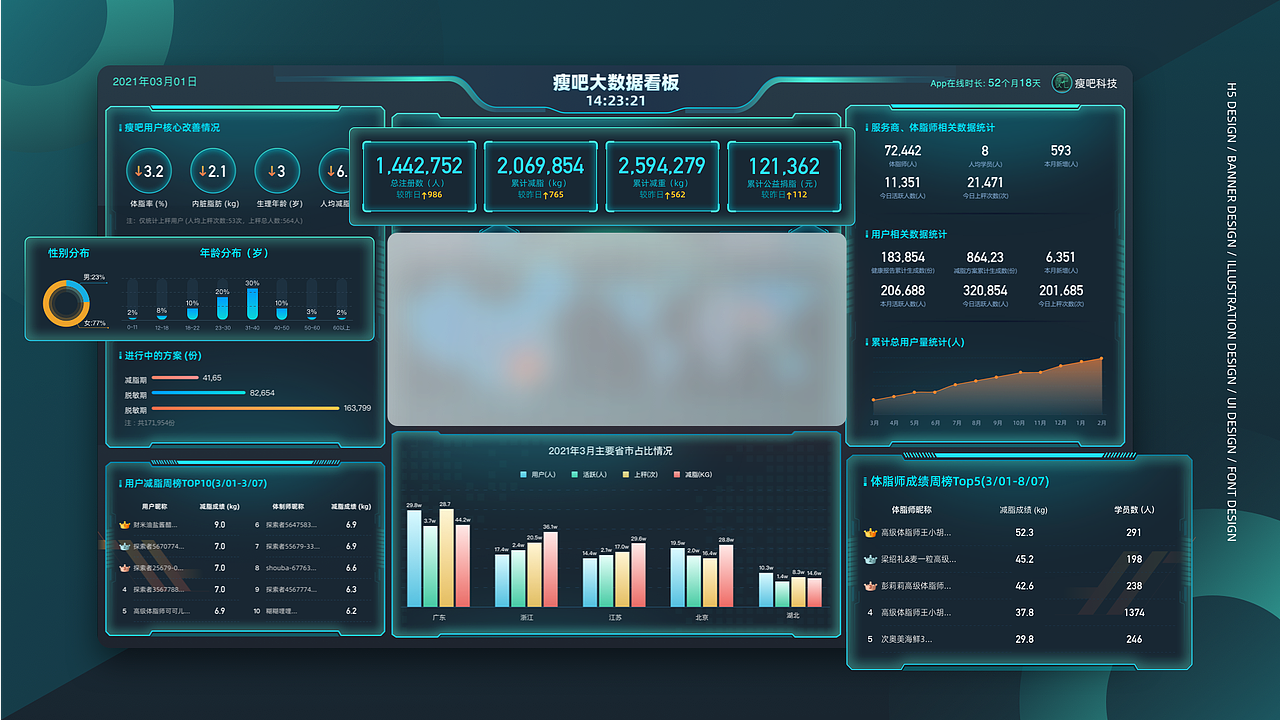
Task: Click the section icon before 累计总用户量统计
Action: pyautogui.click(x=868, y=344)
